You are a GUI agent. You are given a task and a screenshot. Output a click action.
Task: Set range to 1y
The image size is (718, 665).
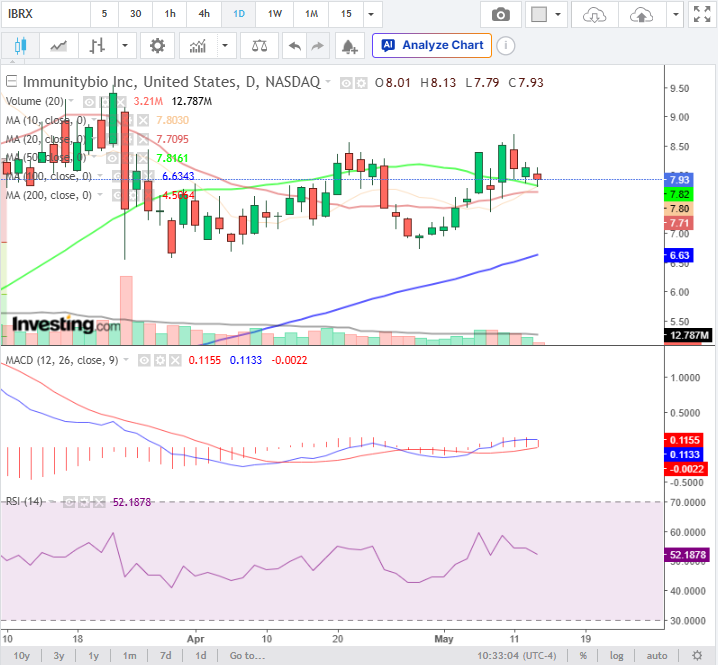93,655
